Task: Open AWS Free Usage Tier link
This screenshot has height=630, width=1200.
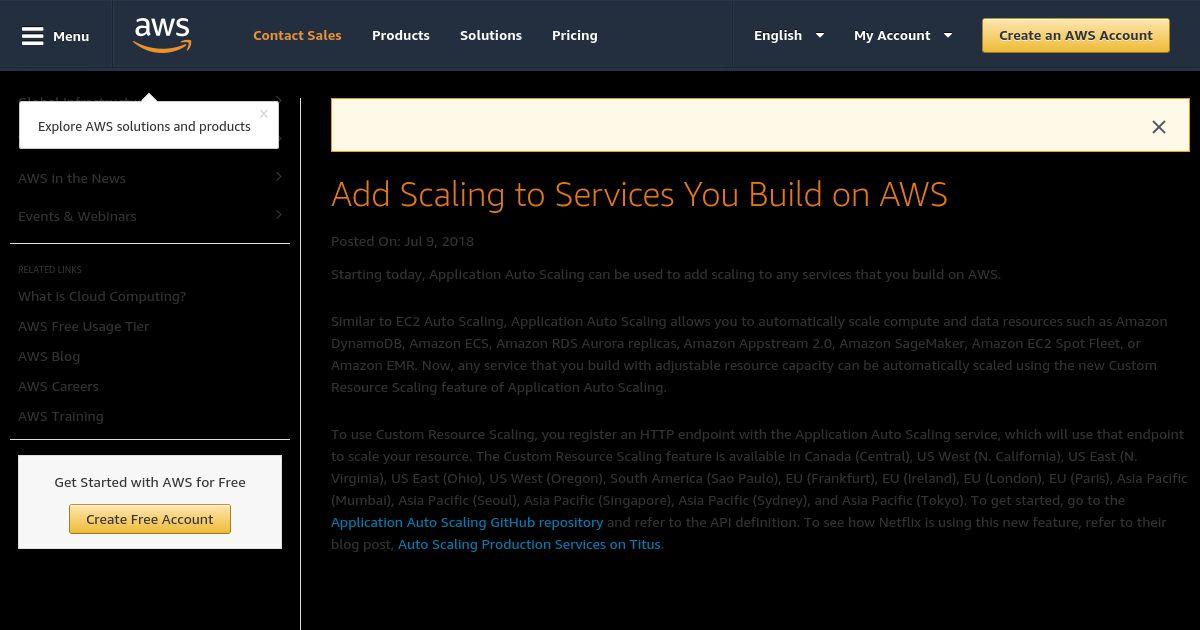Action: tap(84, 326)
